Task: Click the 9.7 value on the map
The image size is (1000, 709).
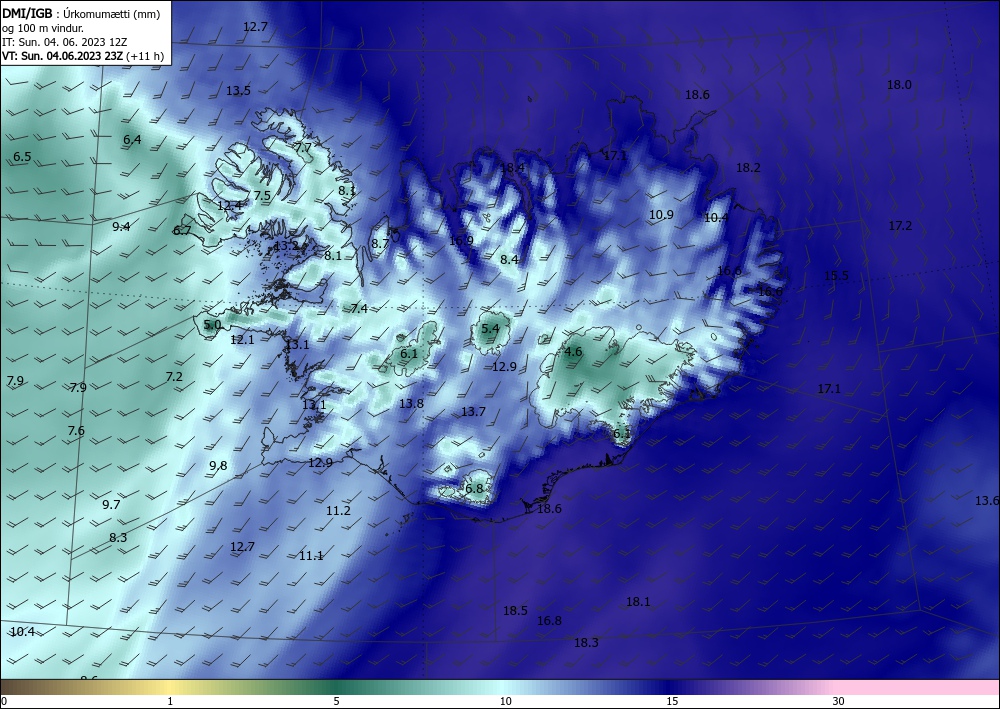Action: (x=111, y=504)
